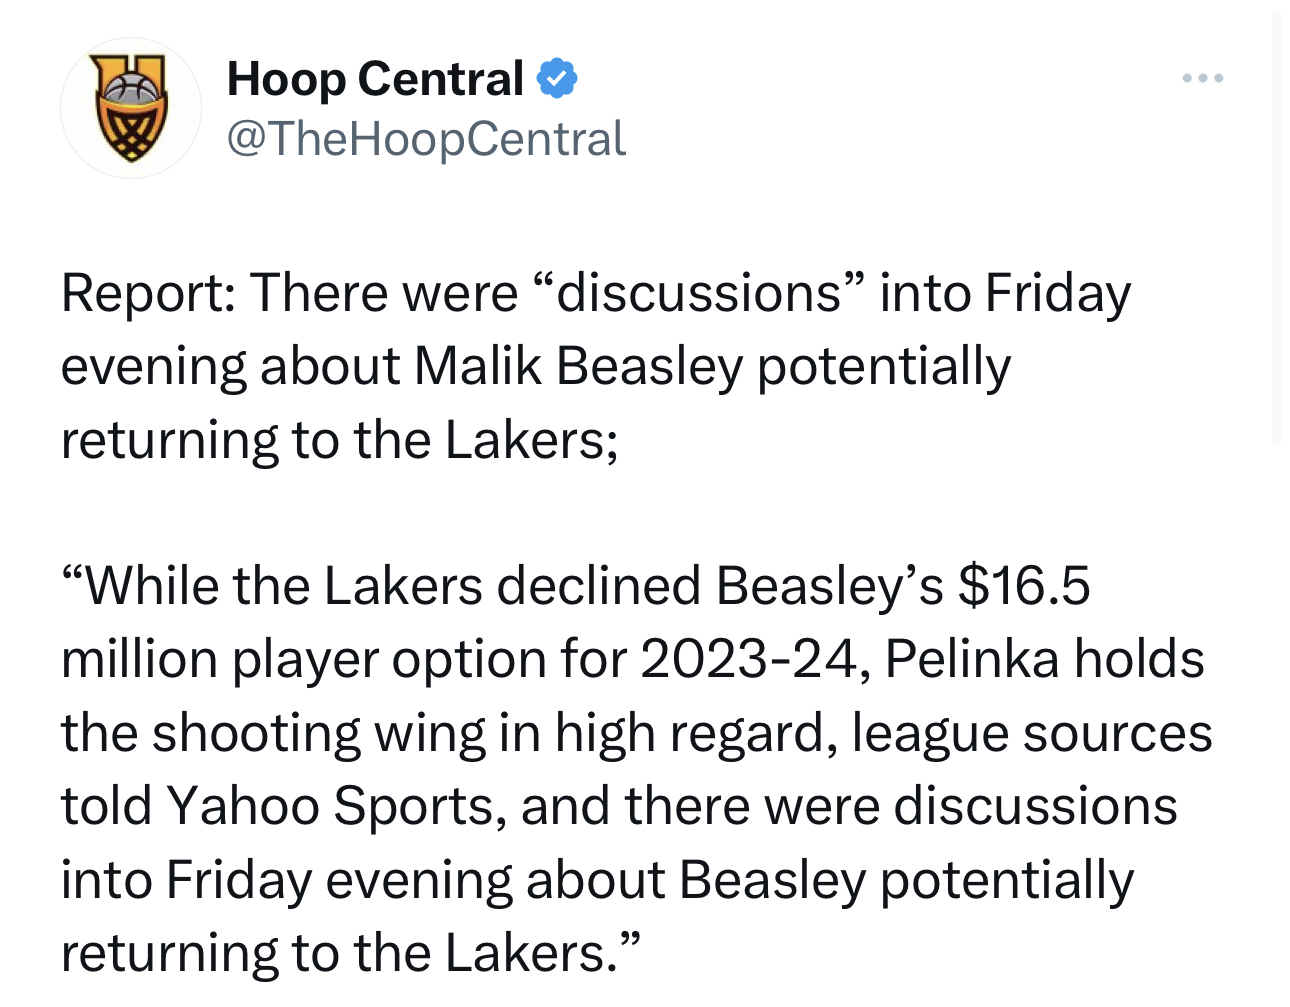Open the three-dot more options menu

coord(1202,78)
